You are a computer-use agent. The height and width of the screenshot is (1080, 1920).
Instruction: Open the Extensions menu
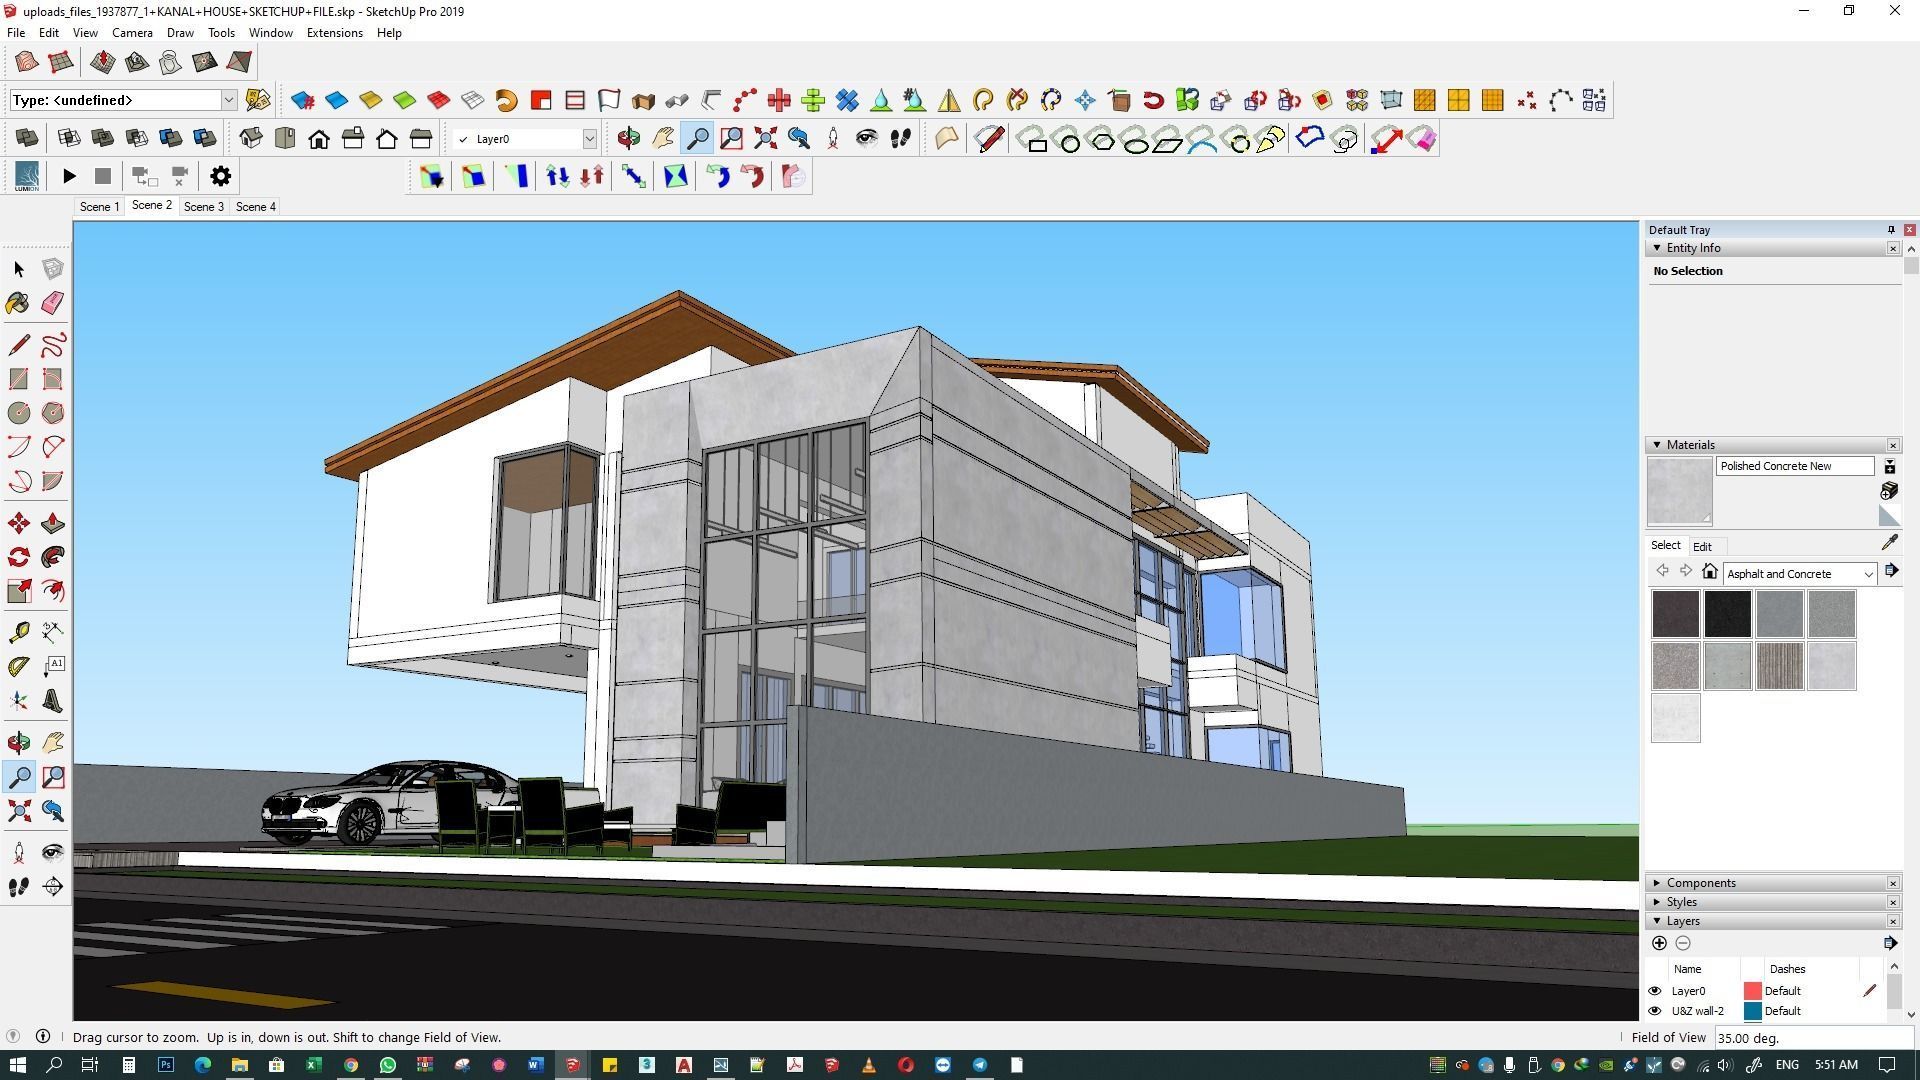[334, 33]
